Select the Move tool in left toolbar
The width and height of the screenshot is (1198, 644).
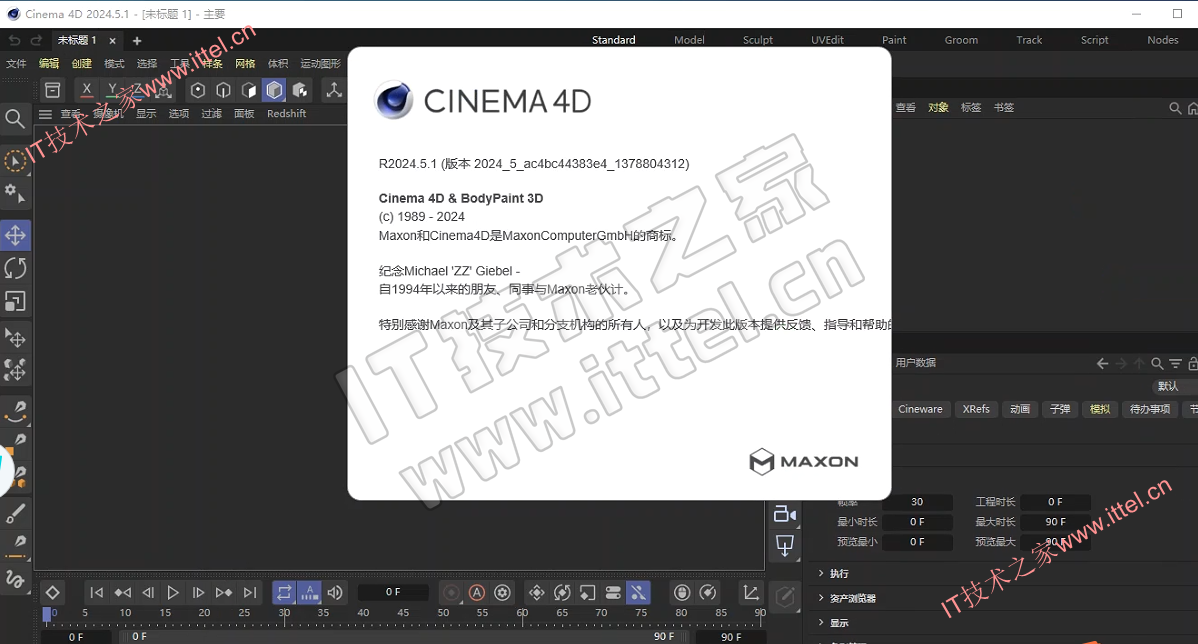click(x=15, y=235)
